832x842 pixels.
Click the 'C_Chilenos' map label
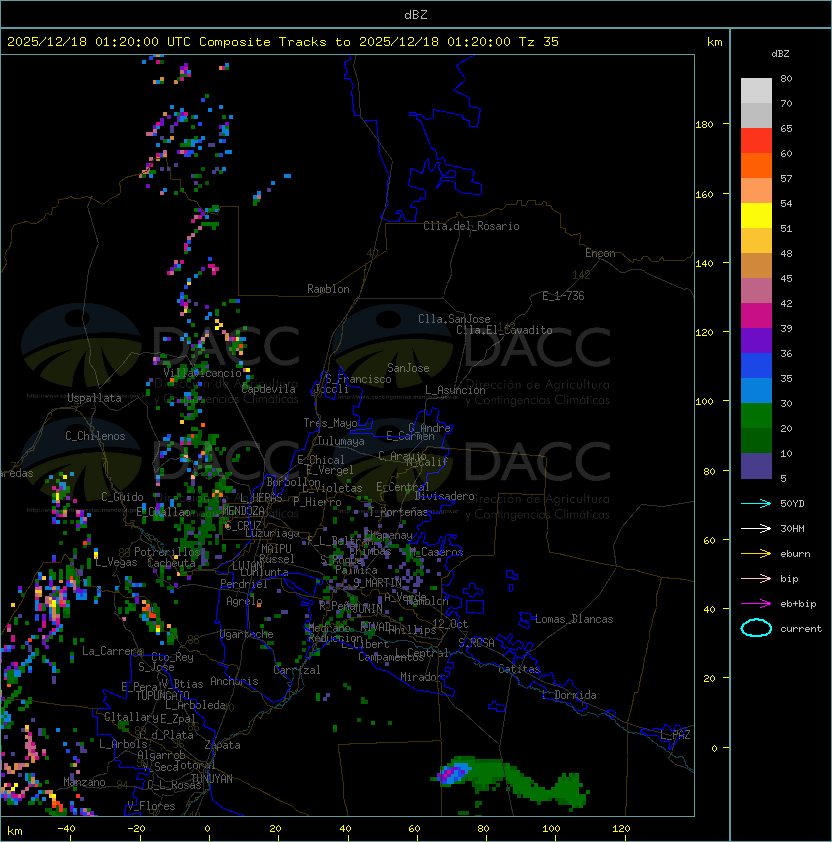tap(95, 436)
